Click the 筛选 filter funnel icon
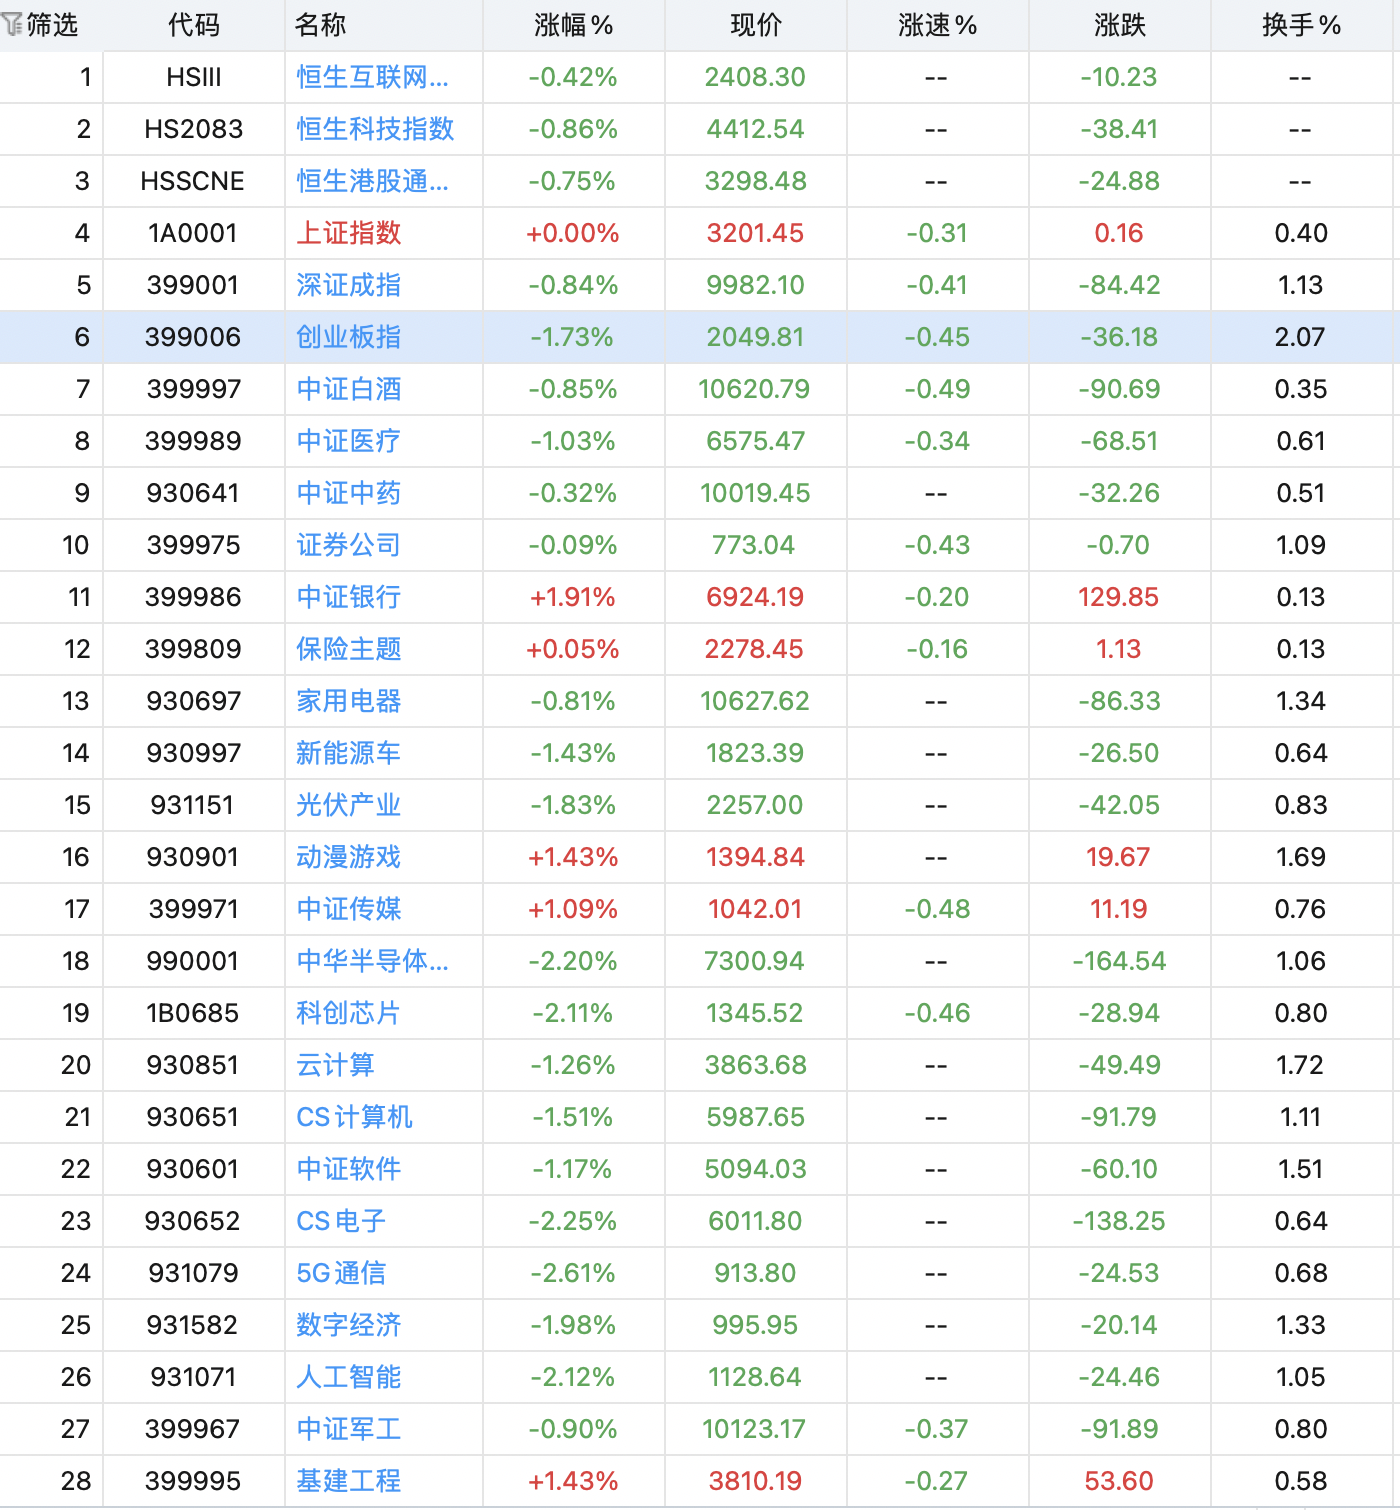Viewport: 1400px width, 1510px height. 13,24
